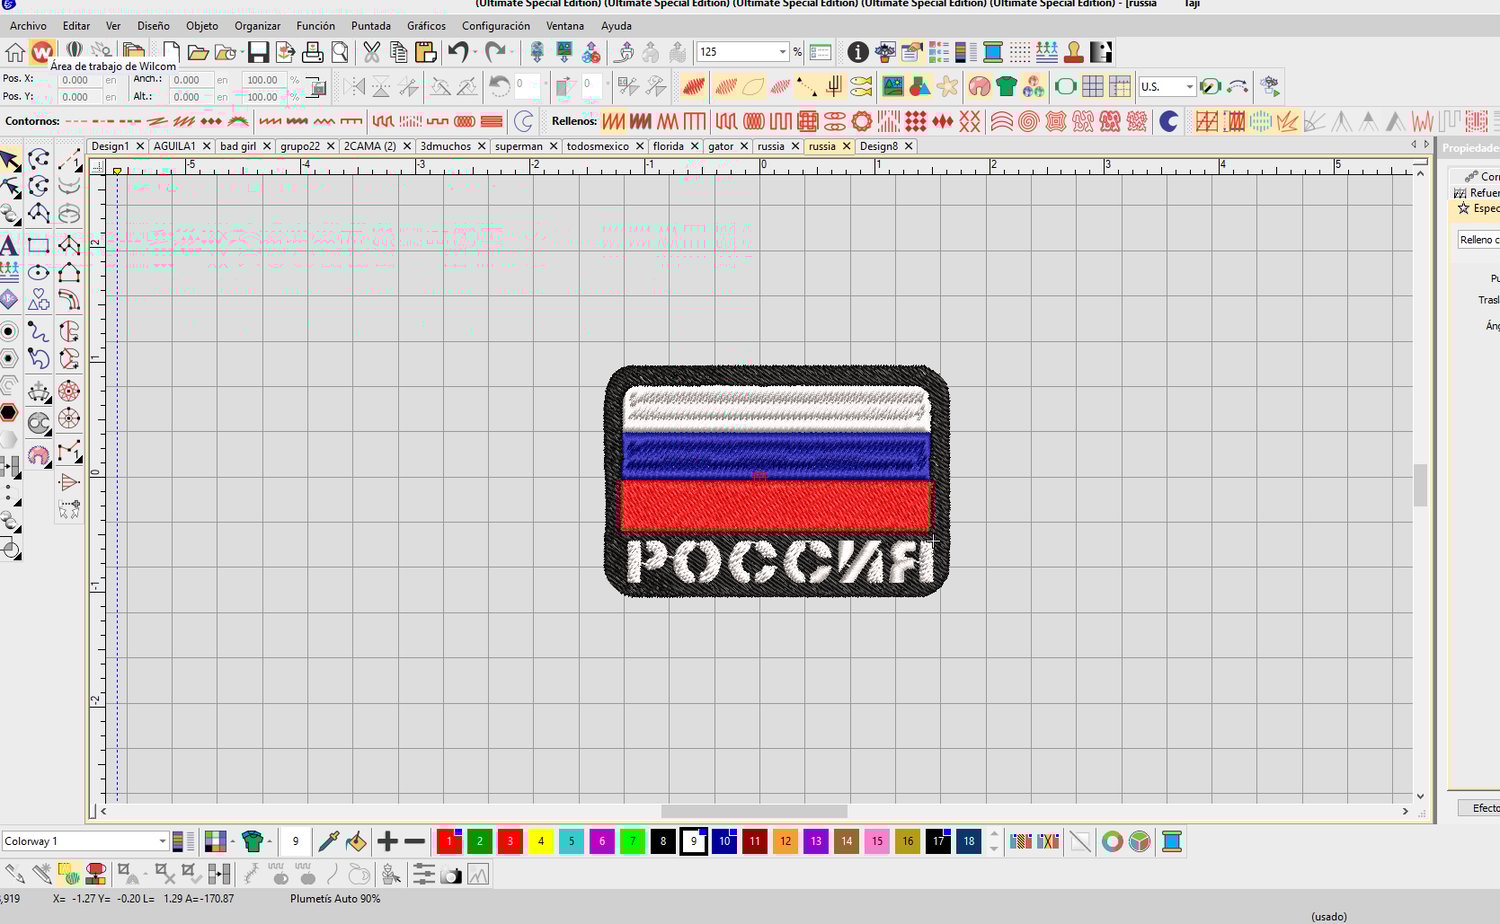
Task: Click first Rellenos tatami fill icon
Action: 613,121
